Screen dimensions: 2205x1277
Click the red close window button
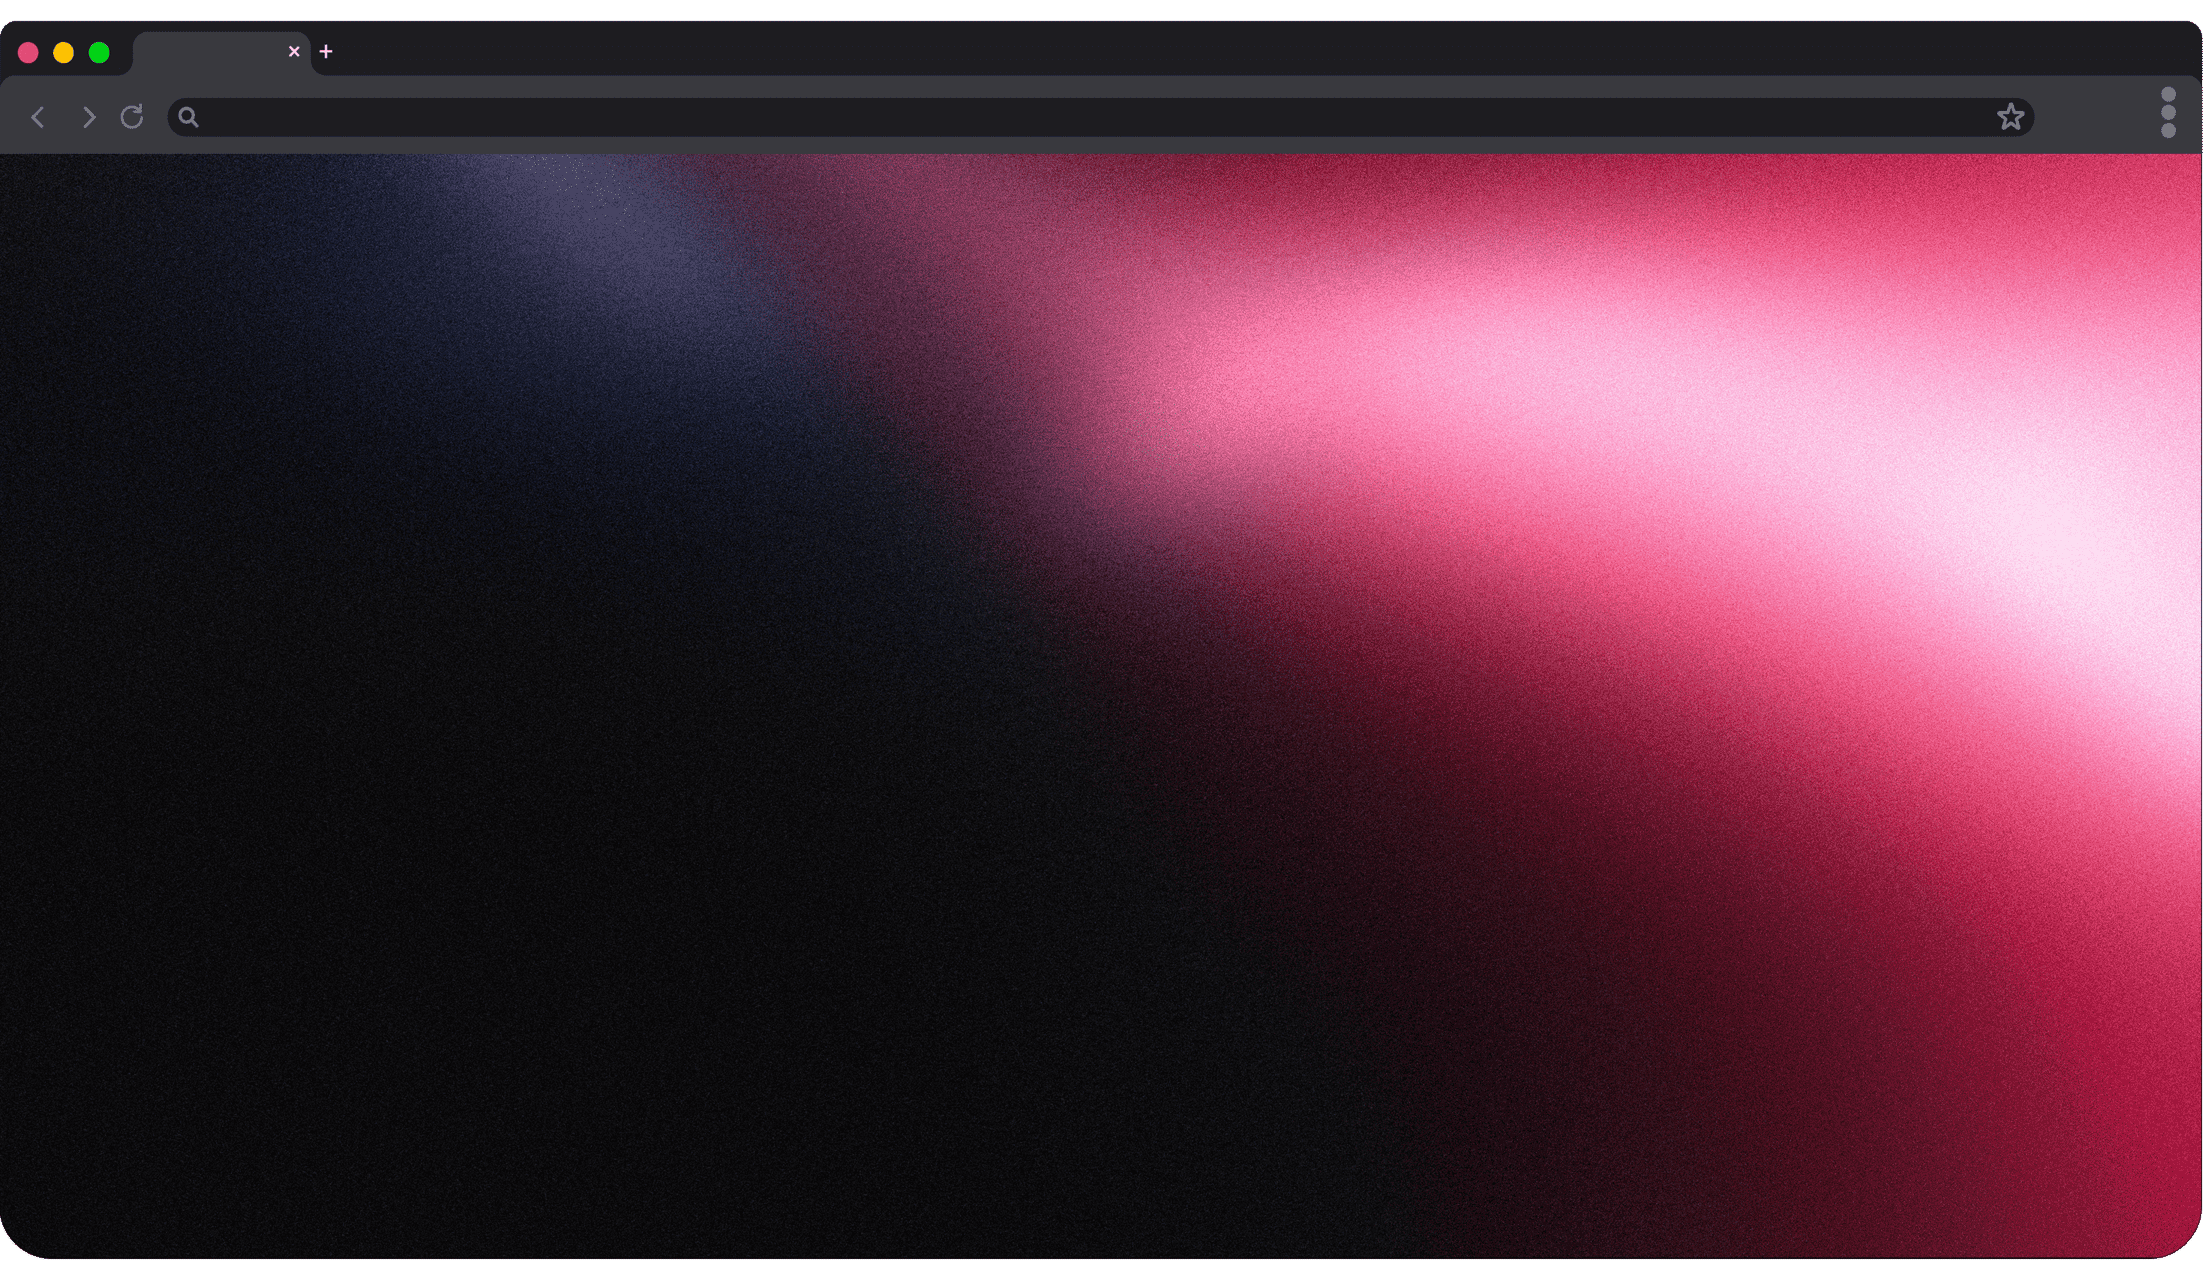tap(28, 53)
